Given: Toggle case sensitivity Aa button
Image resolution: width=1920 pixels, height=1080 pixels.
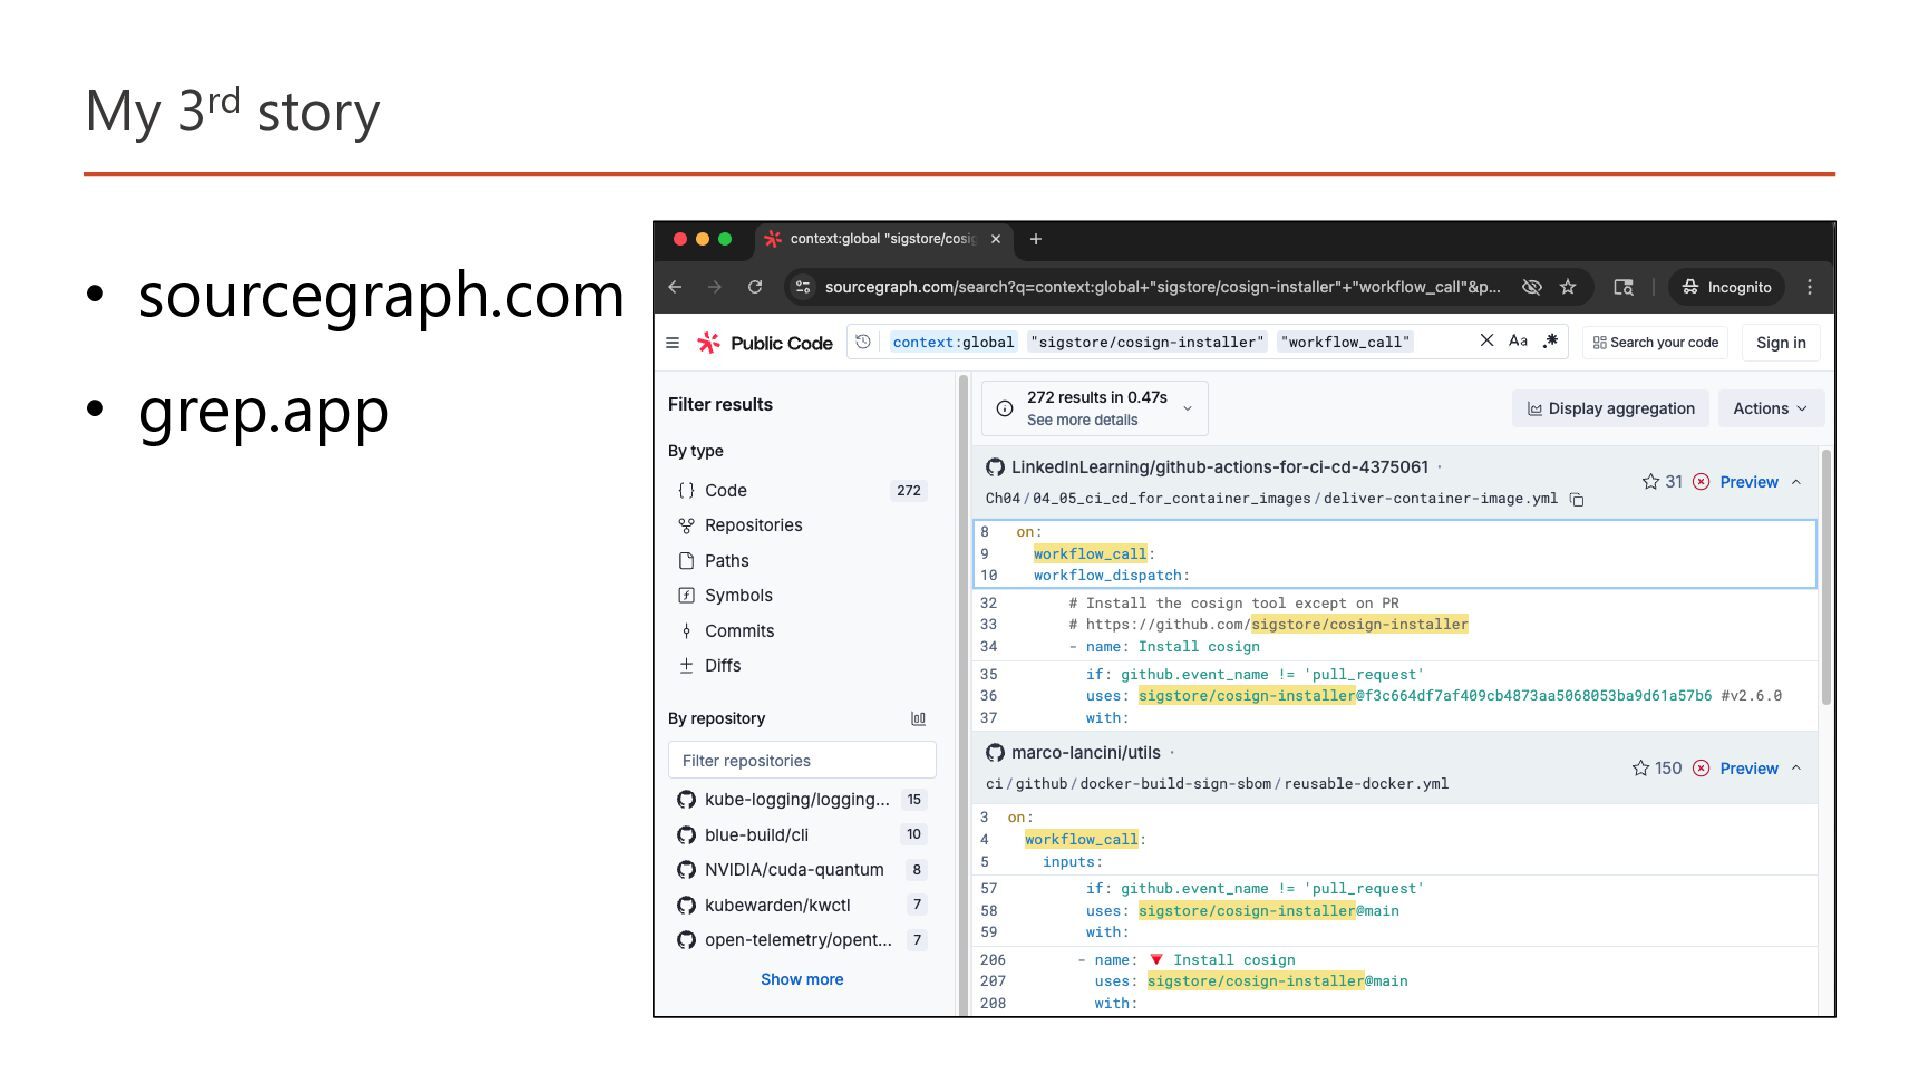Looking at the screenshot, I should 1518,341.
